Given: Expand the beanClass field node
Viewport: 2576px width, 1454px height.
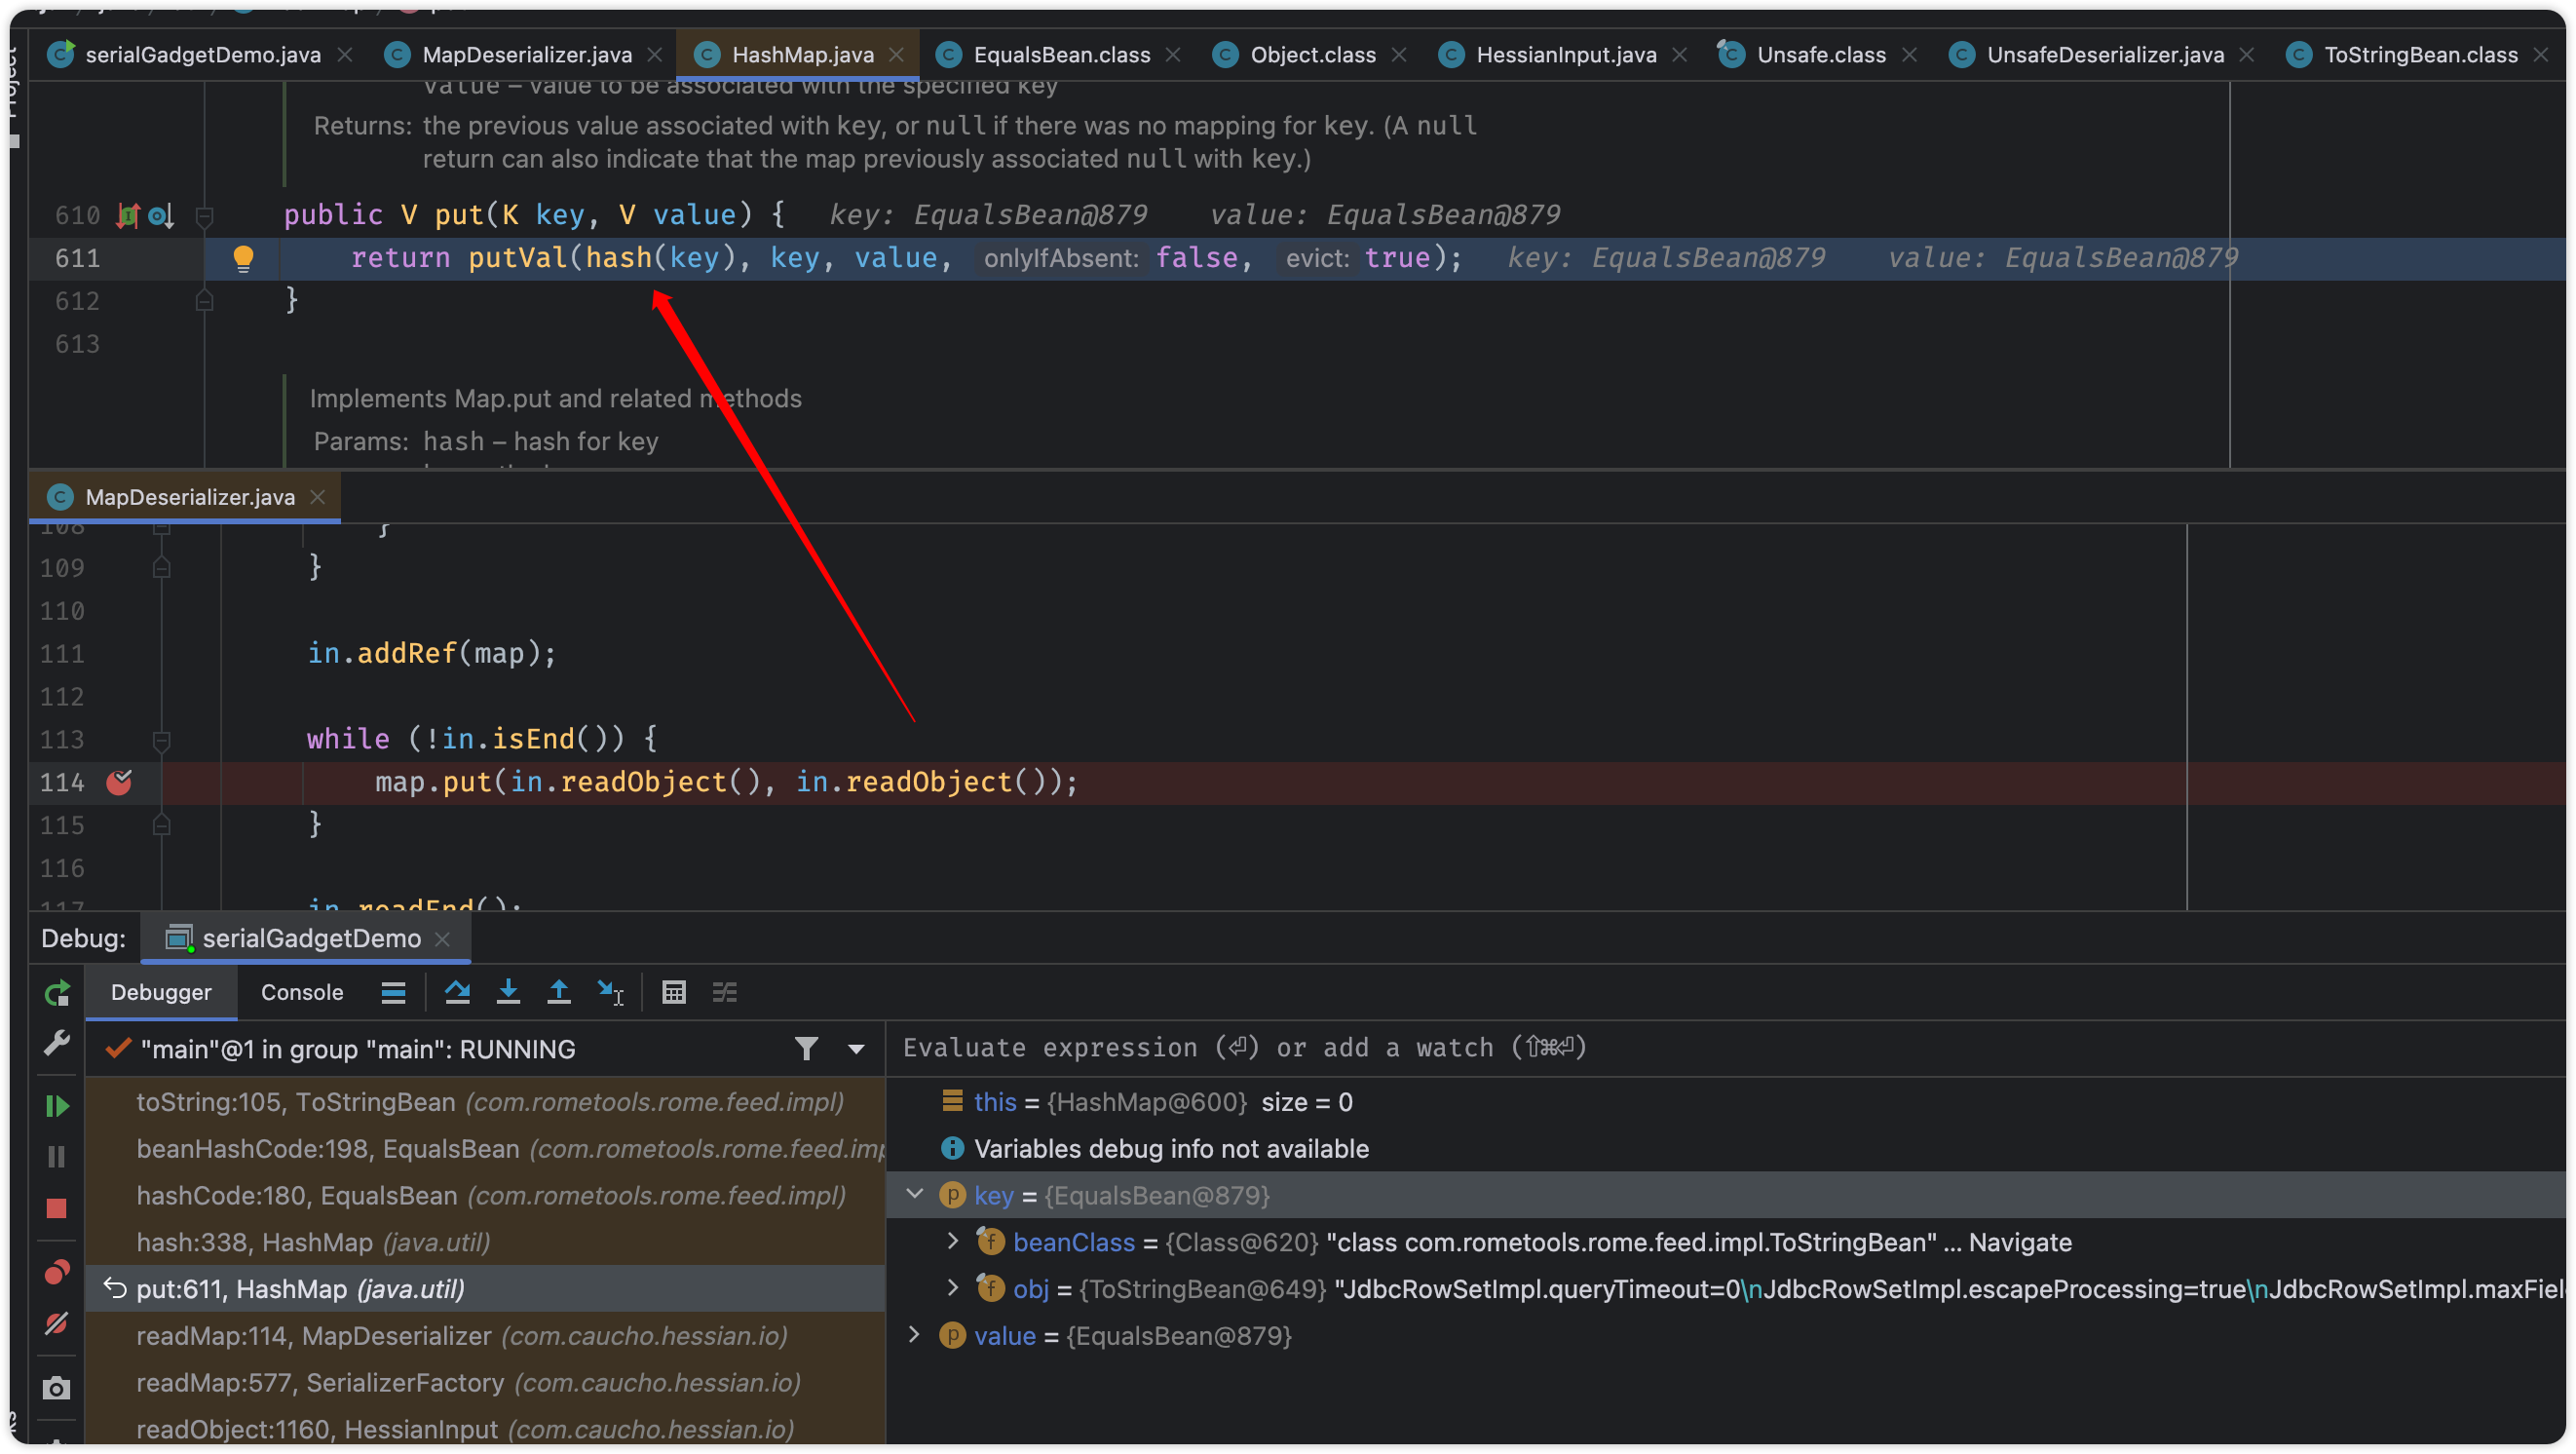Looking at the screenshot, I should click(953, 1241).
